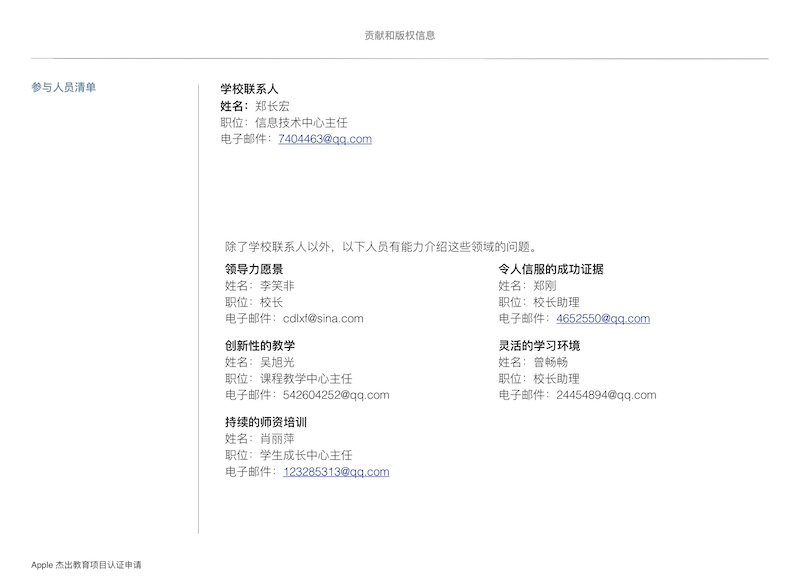Open the 123285313@qq.com email link
Viewport: 800px width, 584px height.
336,472
